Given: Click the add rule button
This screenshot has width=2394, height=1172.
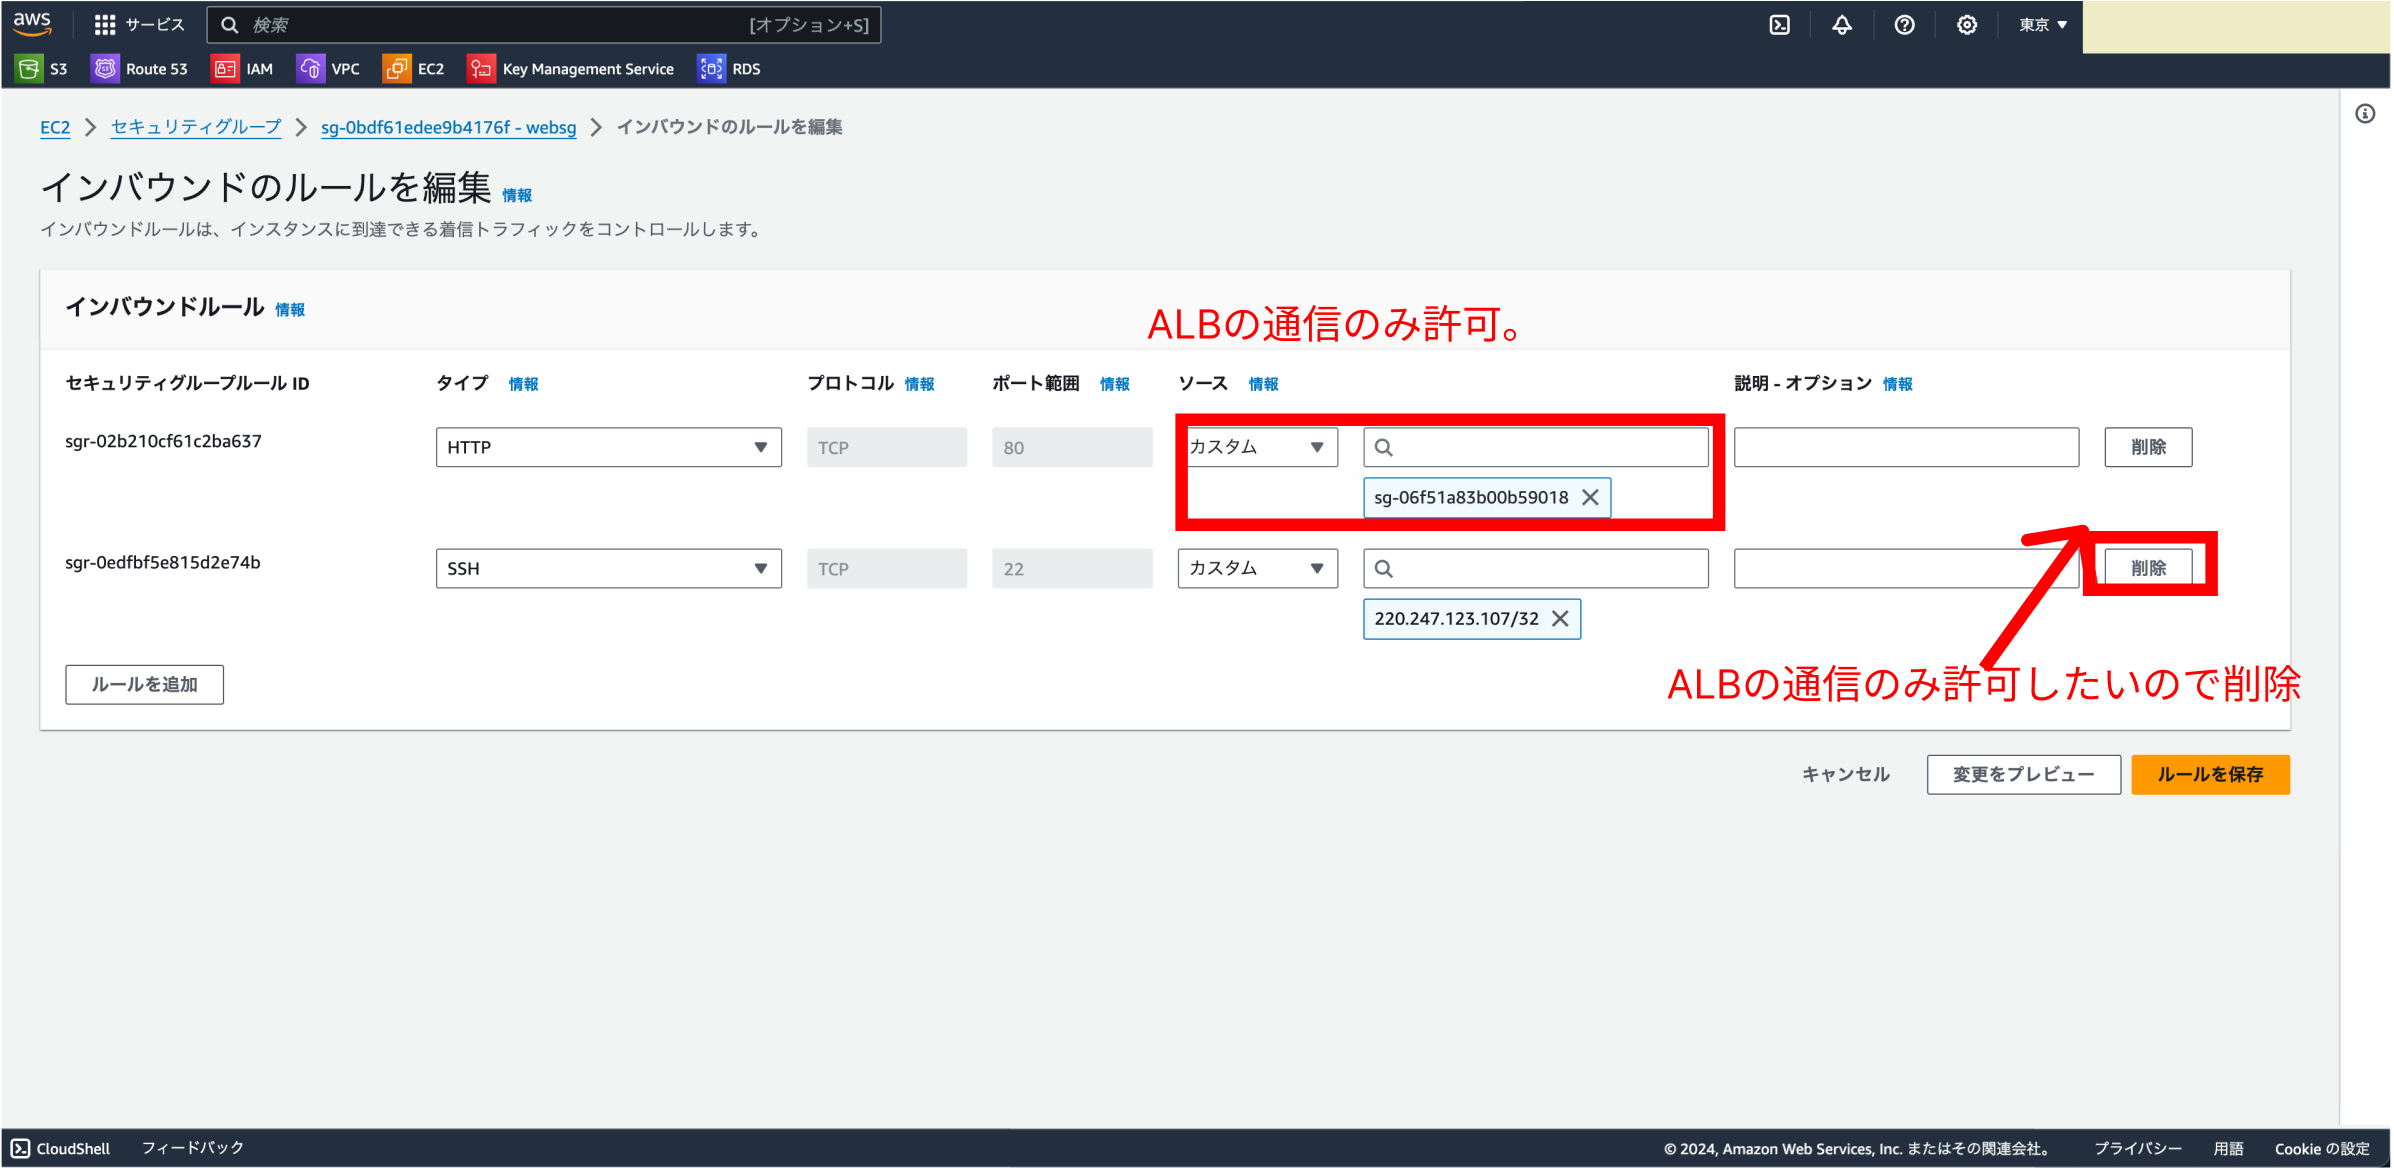Looking at the screenshot, I should coord(144,685).
